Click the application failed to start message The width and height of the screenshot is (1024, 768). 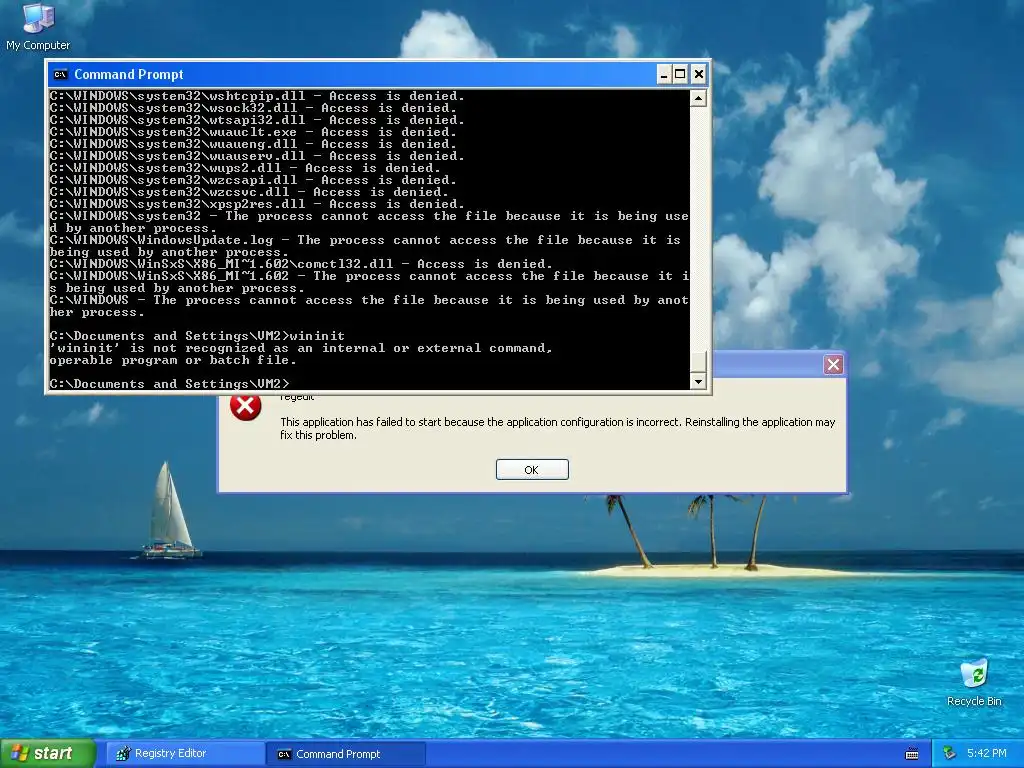558,428
